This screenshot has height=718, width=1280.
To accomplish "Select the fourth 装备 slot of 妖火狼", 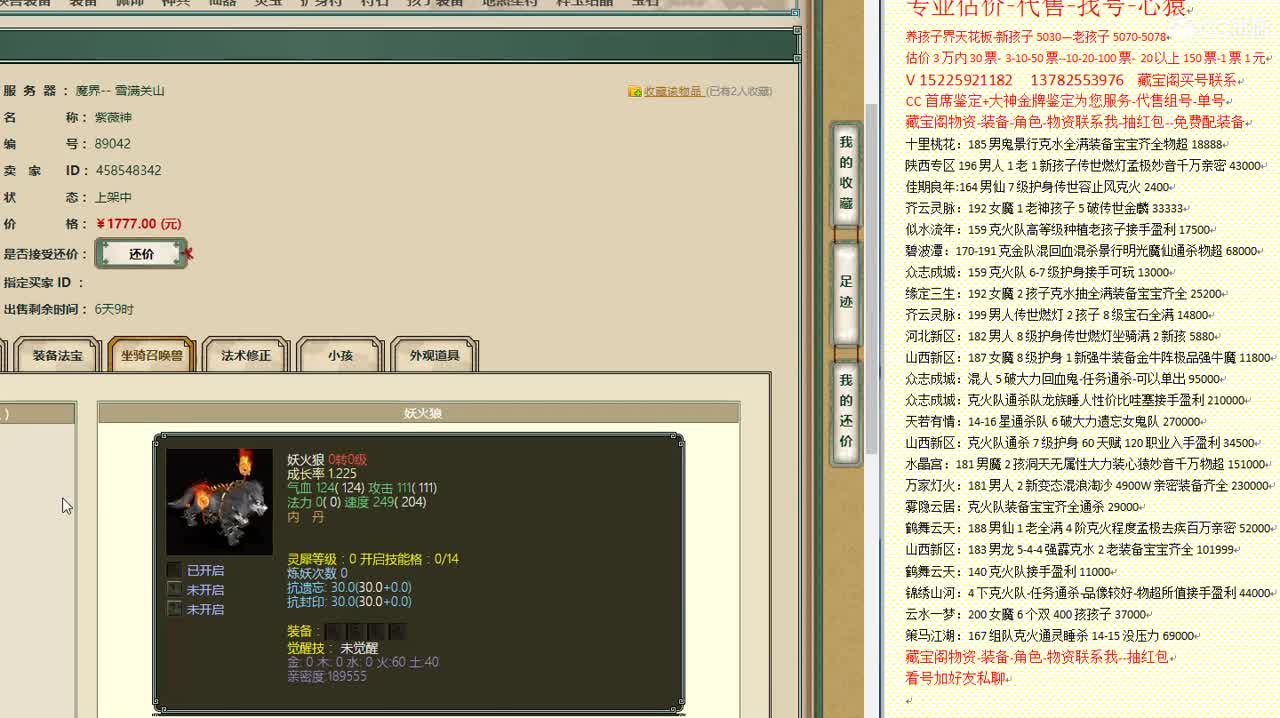I will coord(397,631).
